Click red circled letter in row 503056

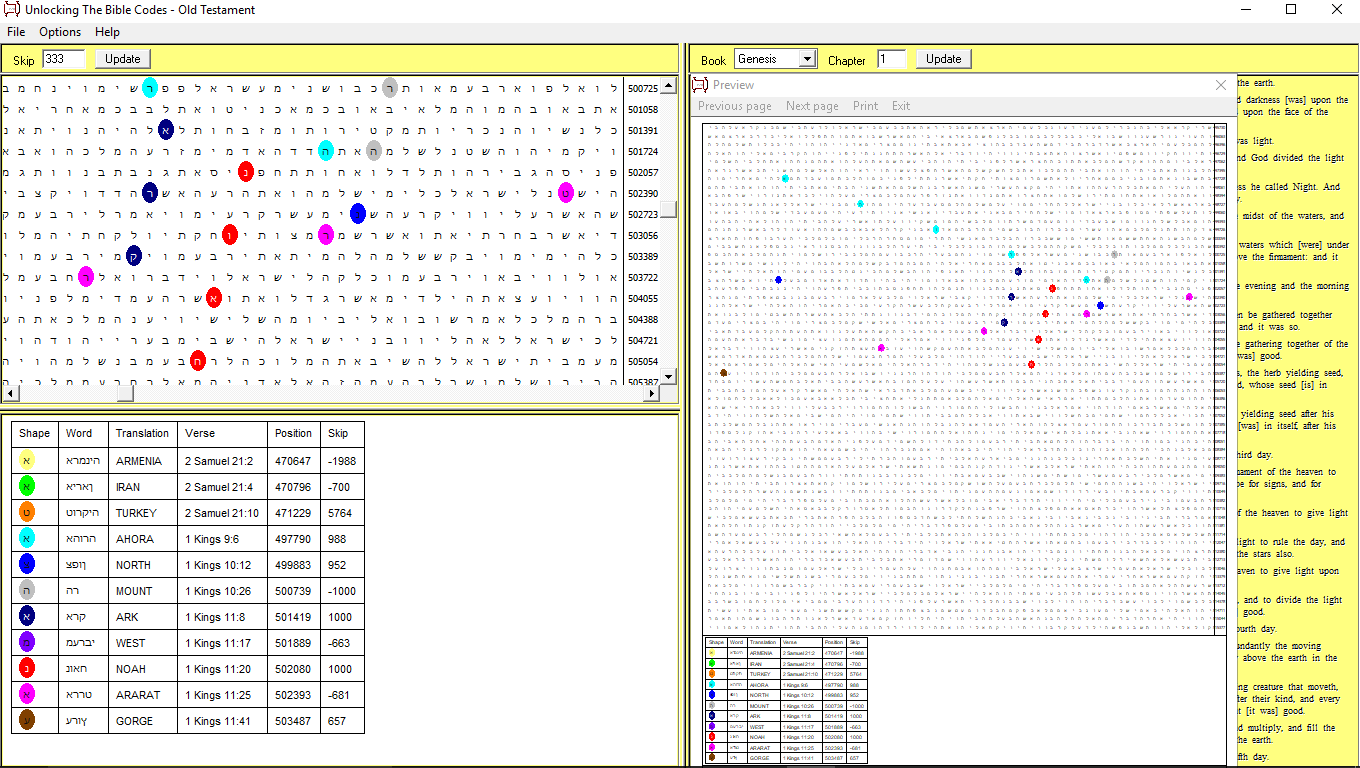(x=230, y=235)
